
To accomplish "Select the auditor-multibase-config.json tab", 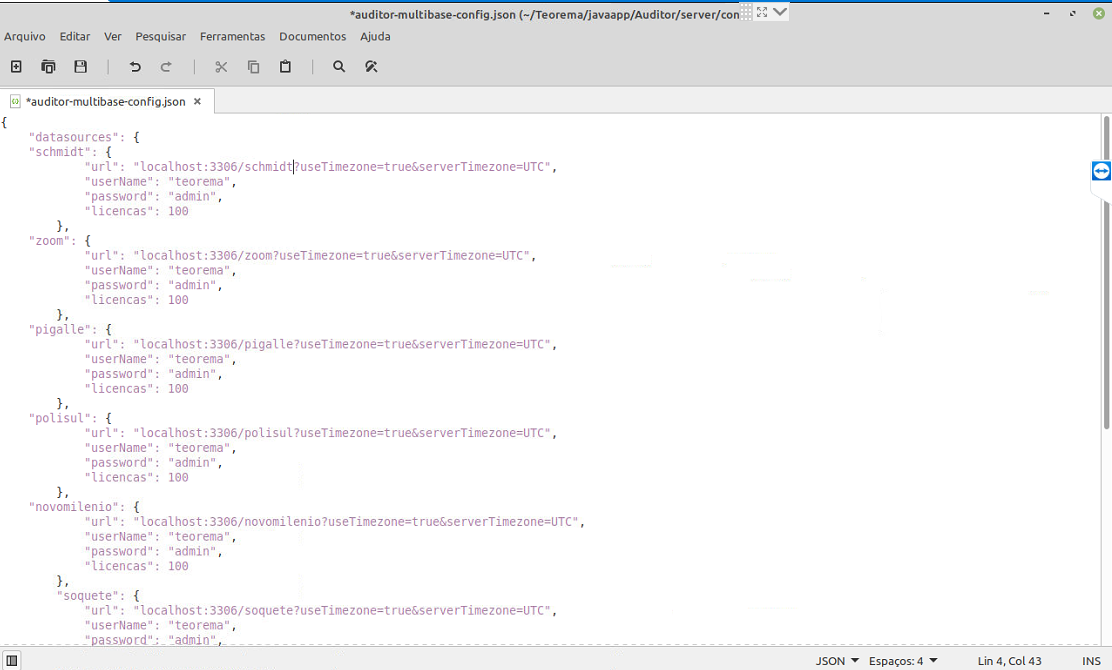I will (106, 101).
